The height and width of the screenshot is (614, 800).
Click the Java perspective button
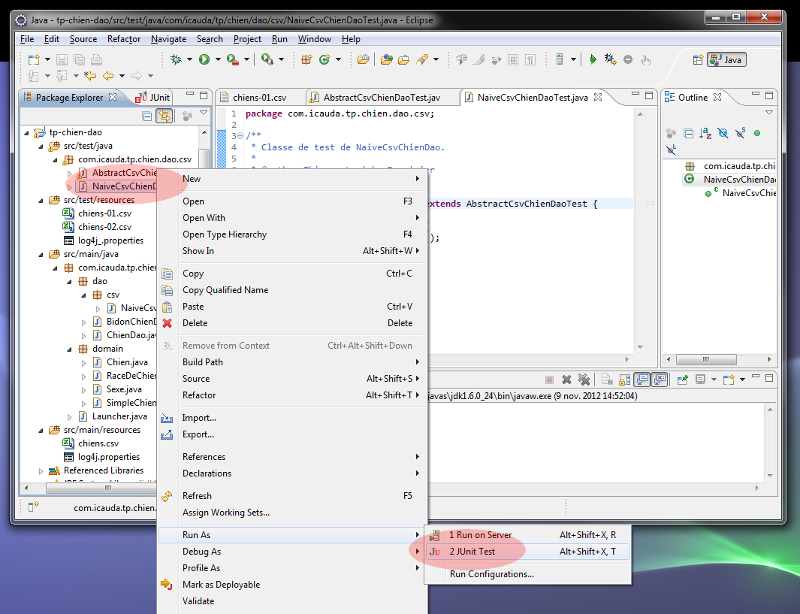tap(727, 60)
